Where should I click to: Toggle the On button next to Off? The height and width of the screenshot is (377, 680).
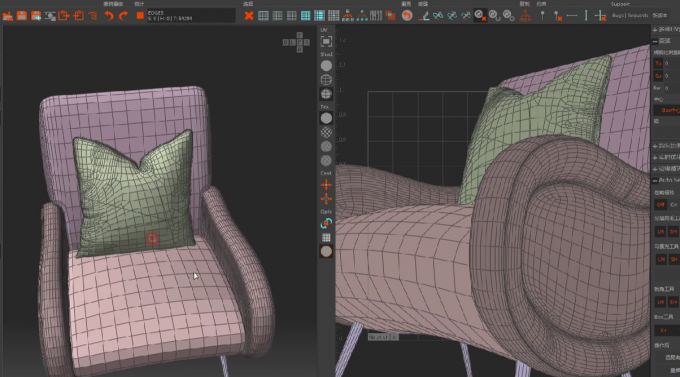[673, 204]
